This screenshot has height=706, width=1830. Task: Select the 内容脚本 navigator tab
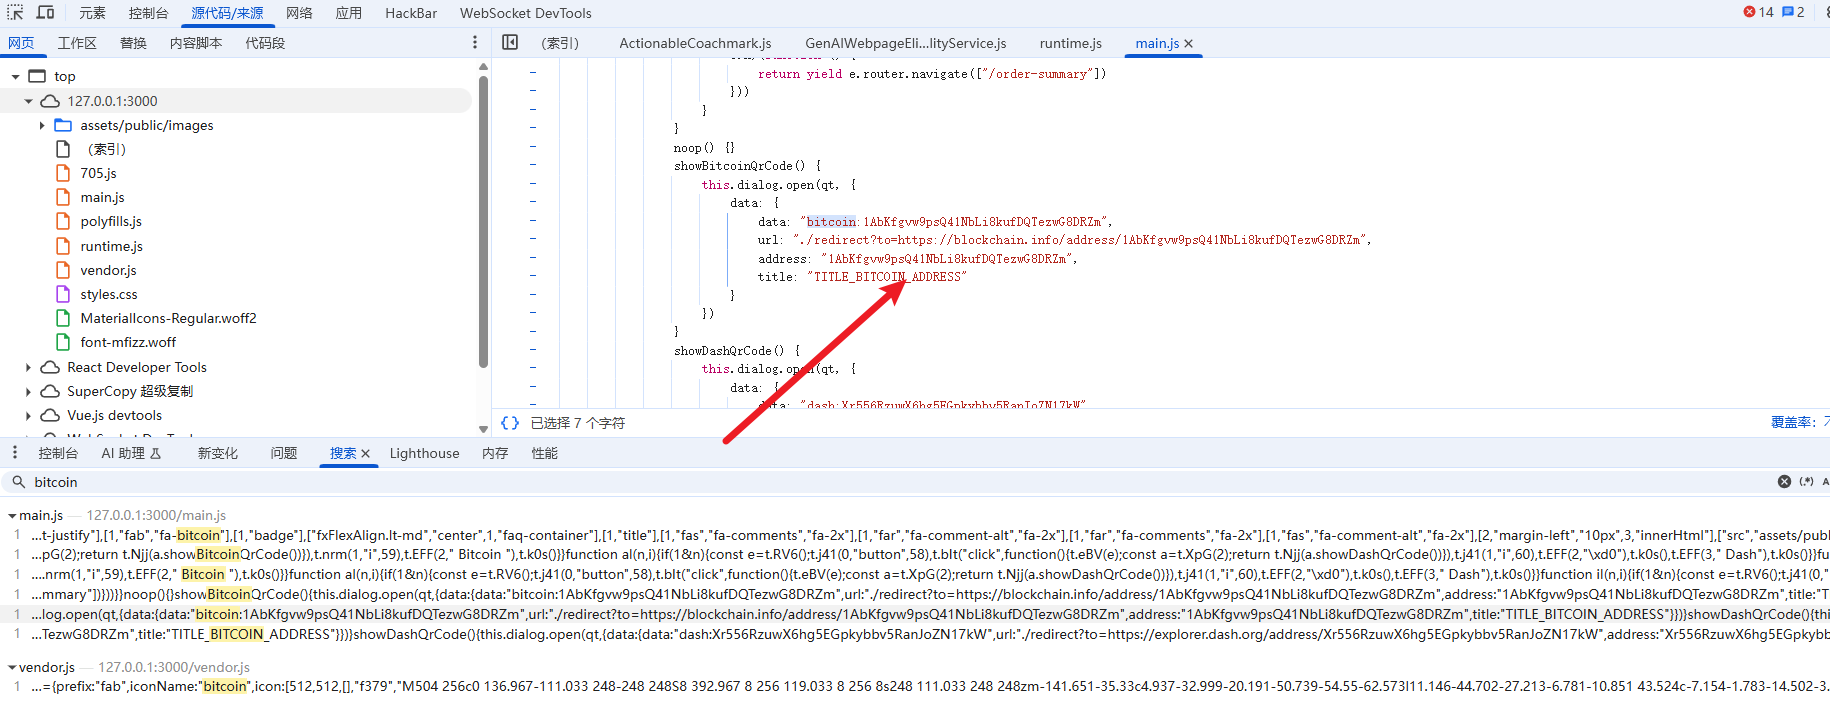click(x=196, y=43)
